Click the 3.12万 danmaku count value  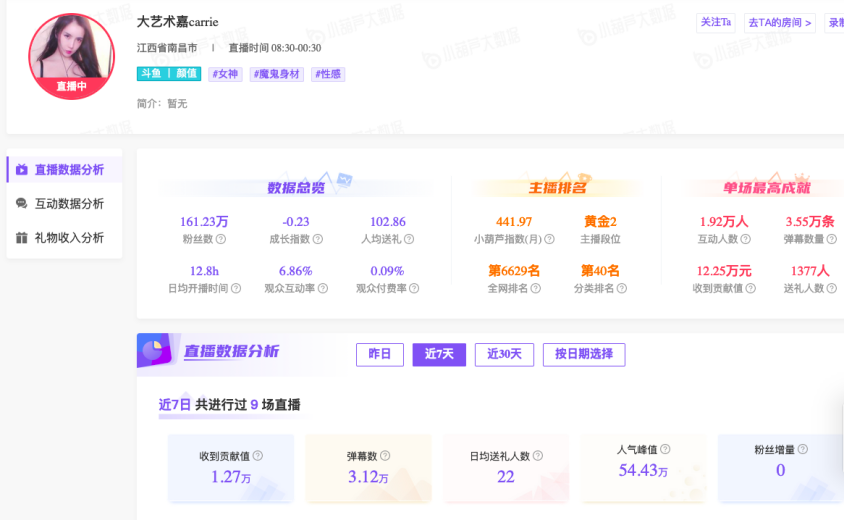point(368,477)
